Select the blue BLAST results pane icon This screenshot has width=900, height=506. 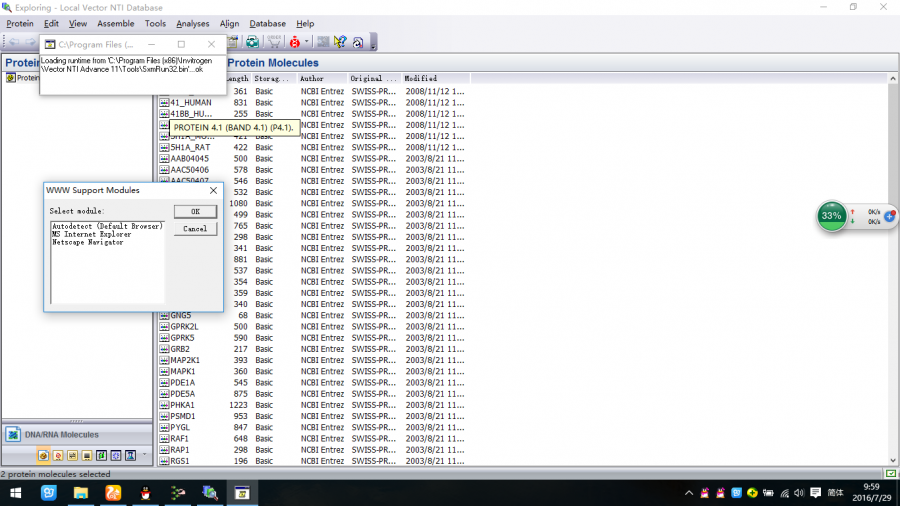click(116, 456)
